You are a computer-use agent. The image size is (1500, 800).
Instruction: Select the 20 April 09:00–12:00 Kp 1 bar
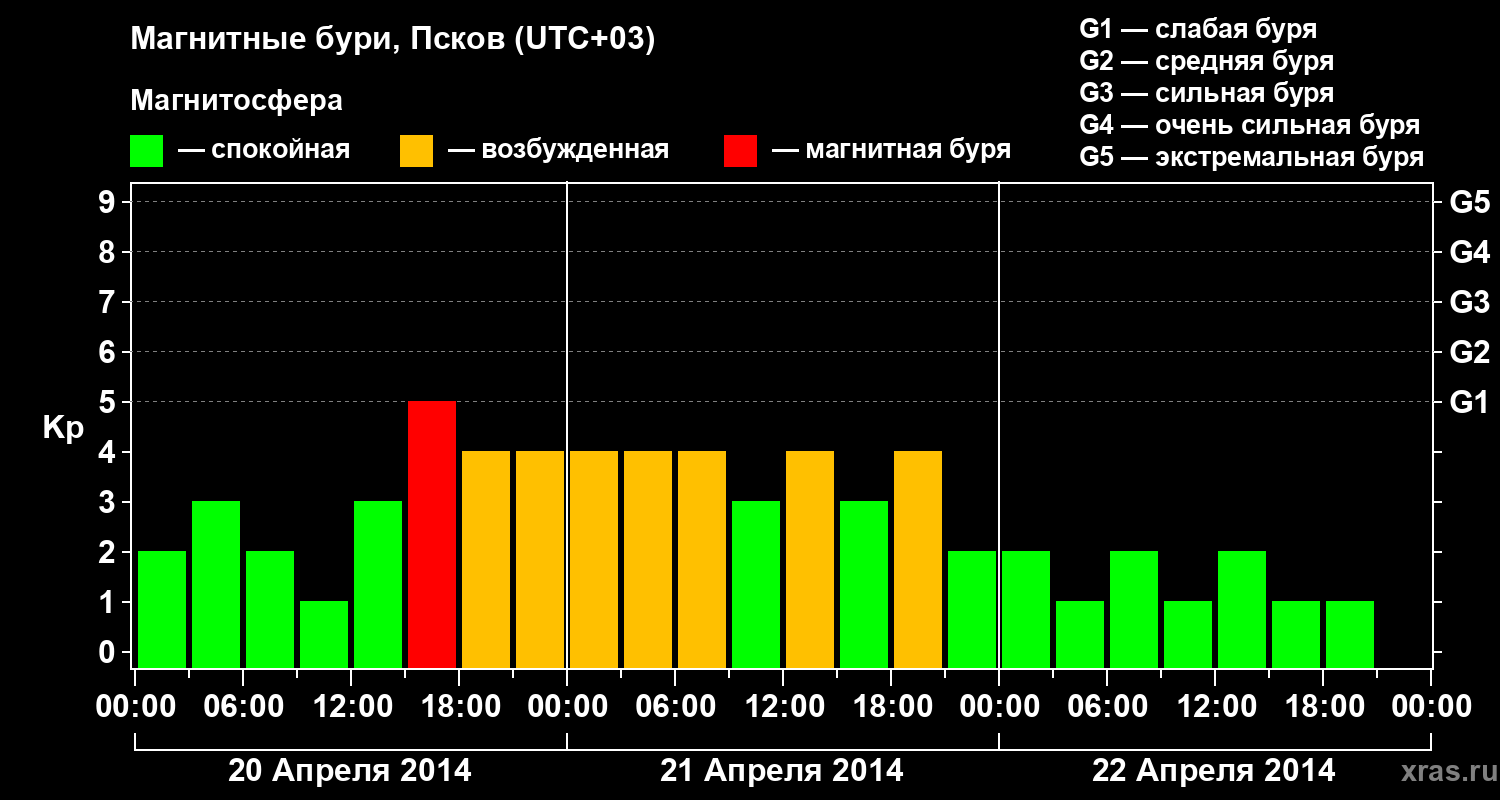click(324, 634)
